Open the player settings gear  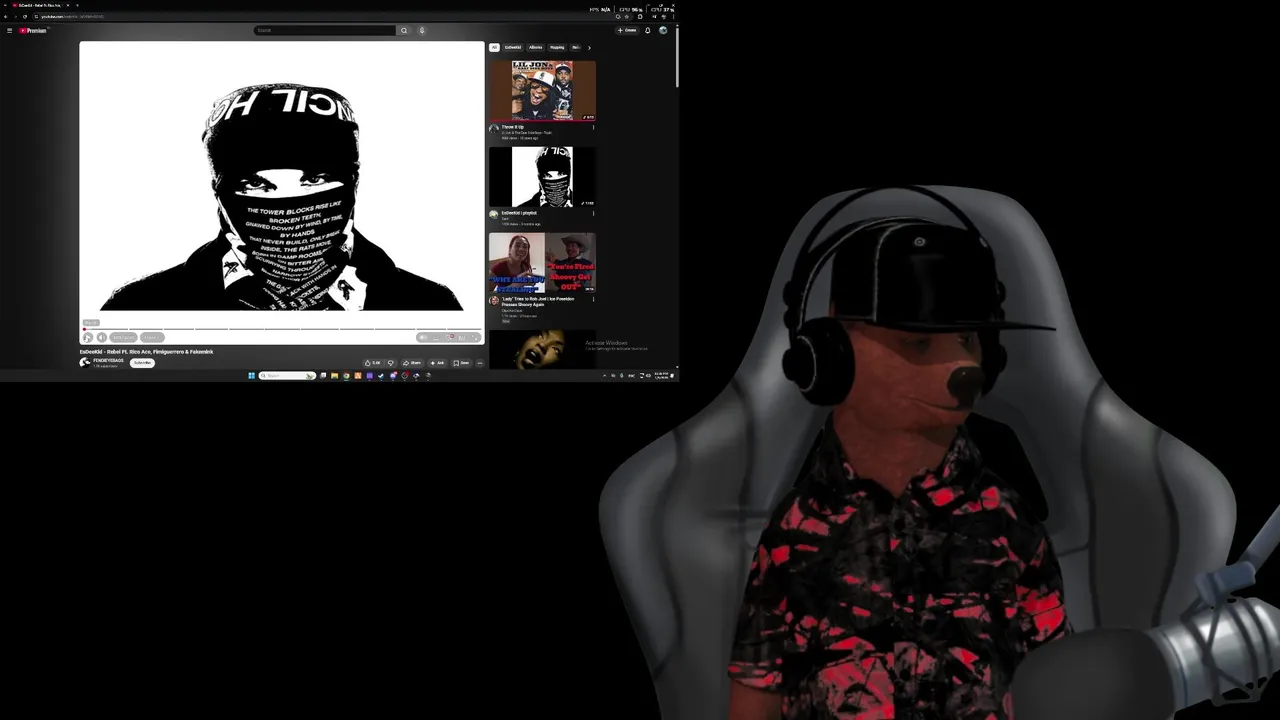click(x=450, y=337)
